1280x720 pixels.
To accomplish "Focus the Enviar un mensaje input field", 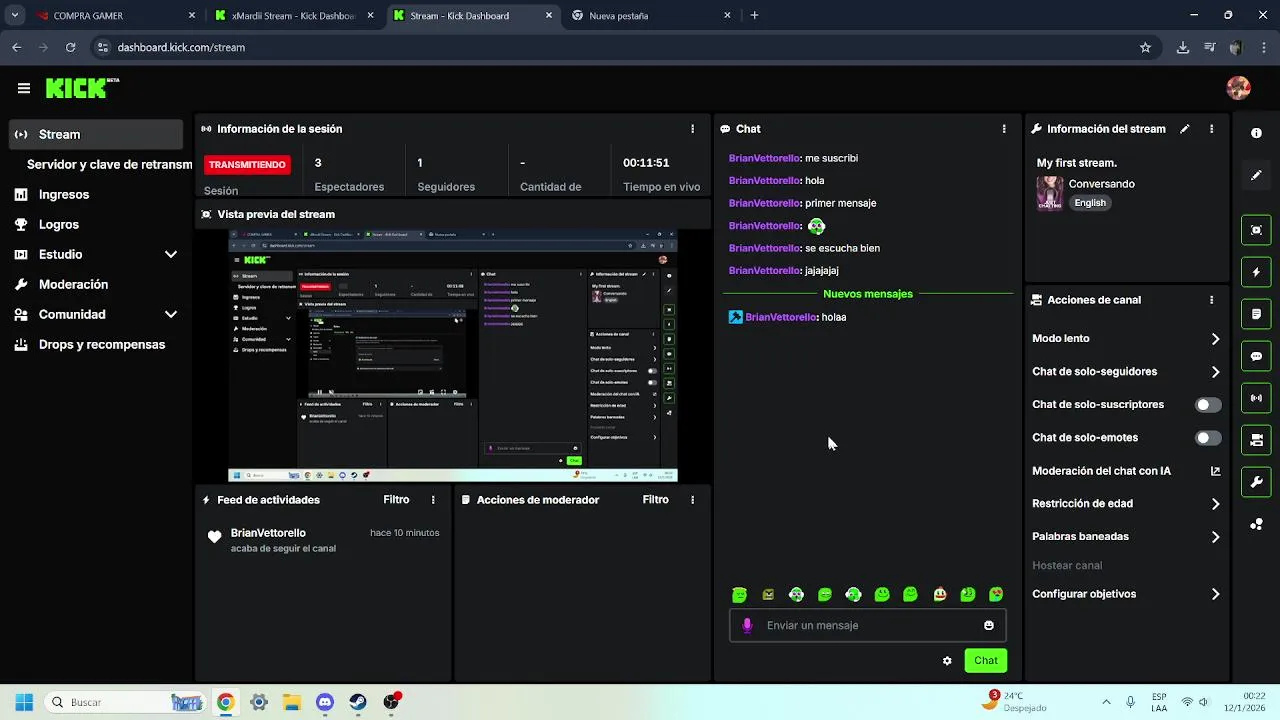I will [x=868, y=625].
